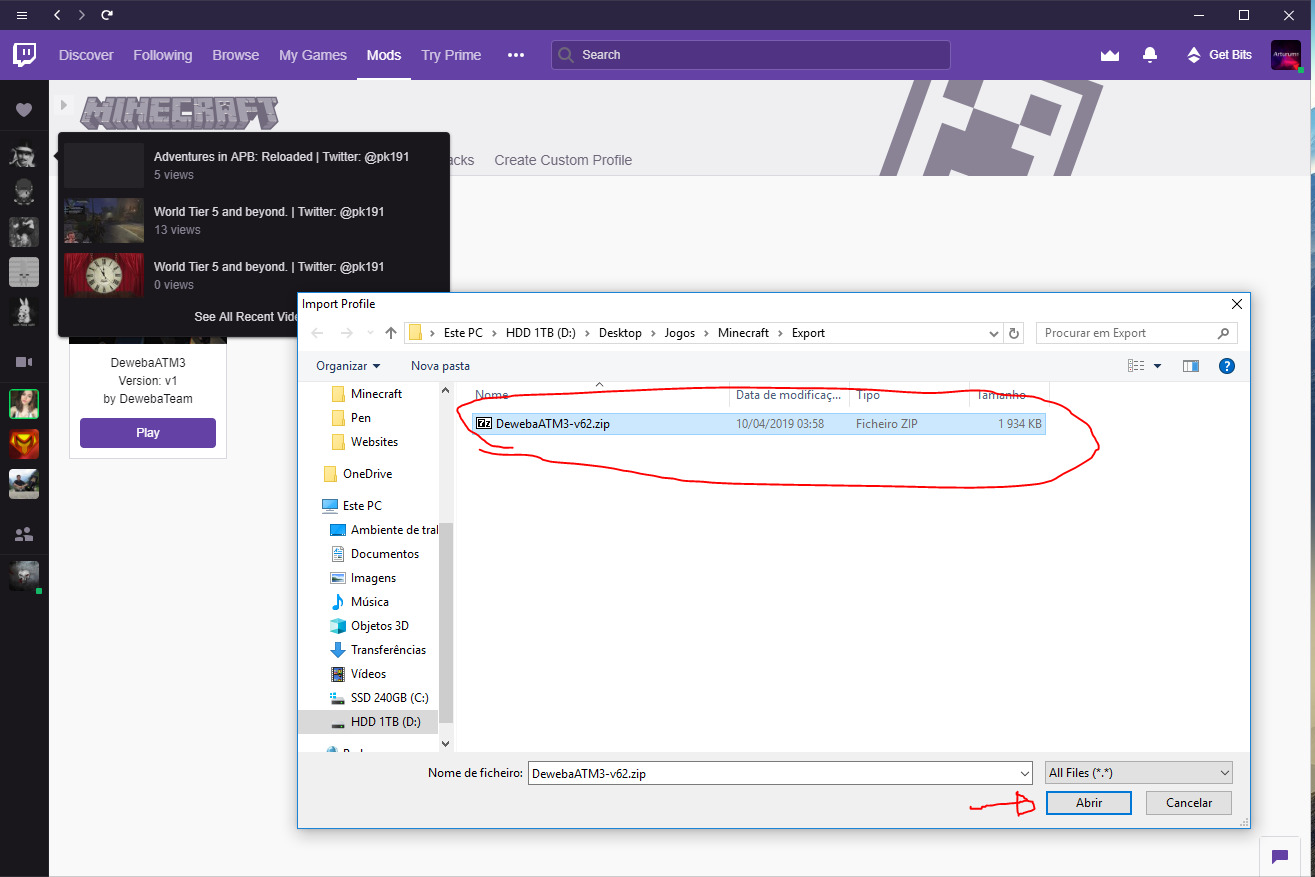Viewport: 1315px width, 877px height.
Task: Open the All Files type dropdown
Action: tap(1138, 773)
